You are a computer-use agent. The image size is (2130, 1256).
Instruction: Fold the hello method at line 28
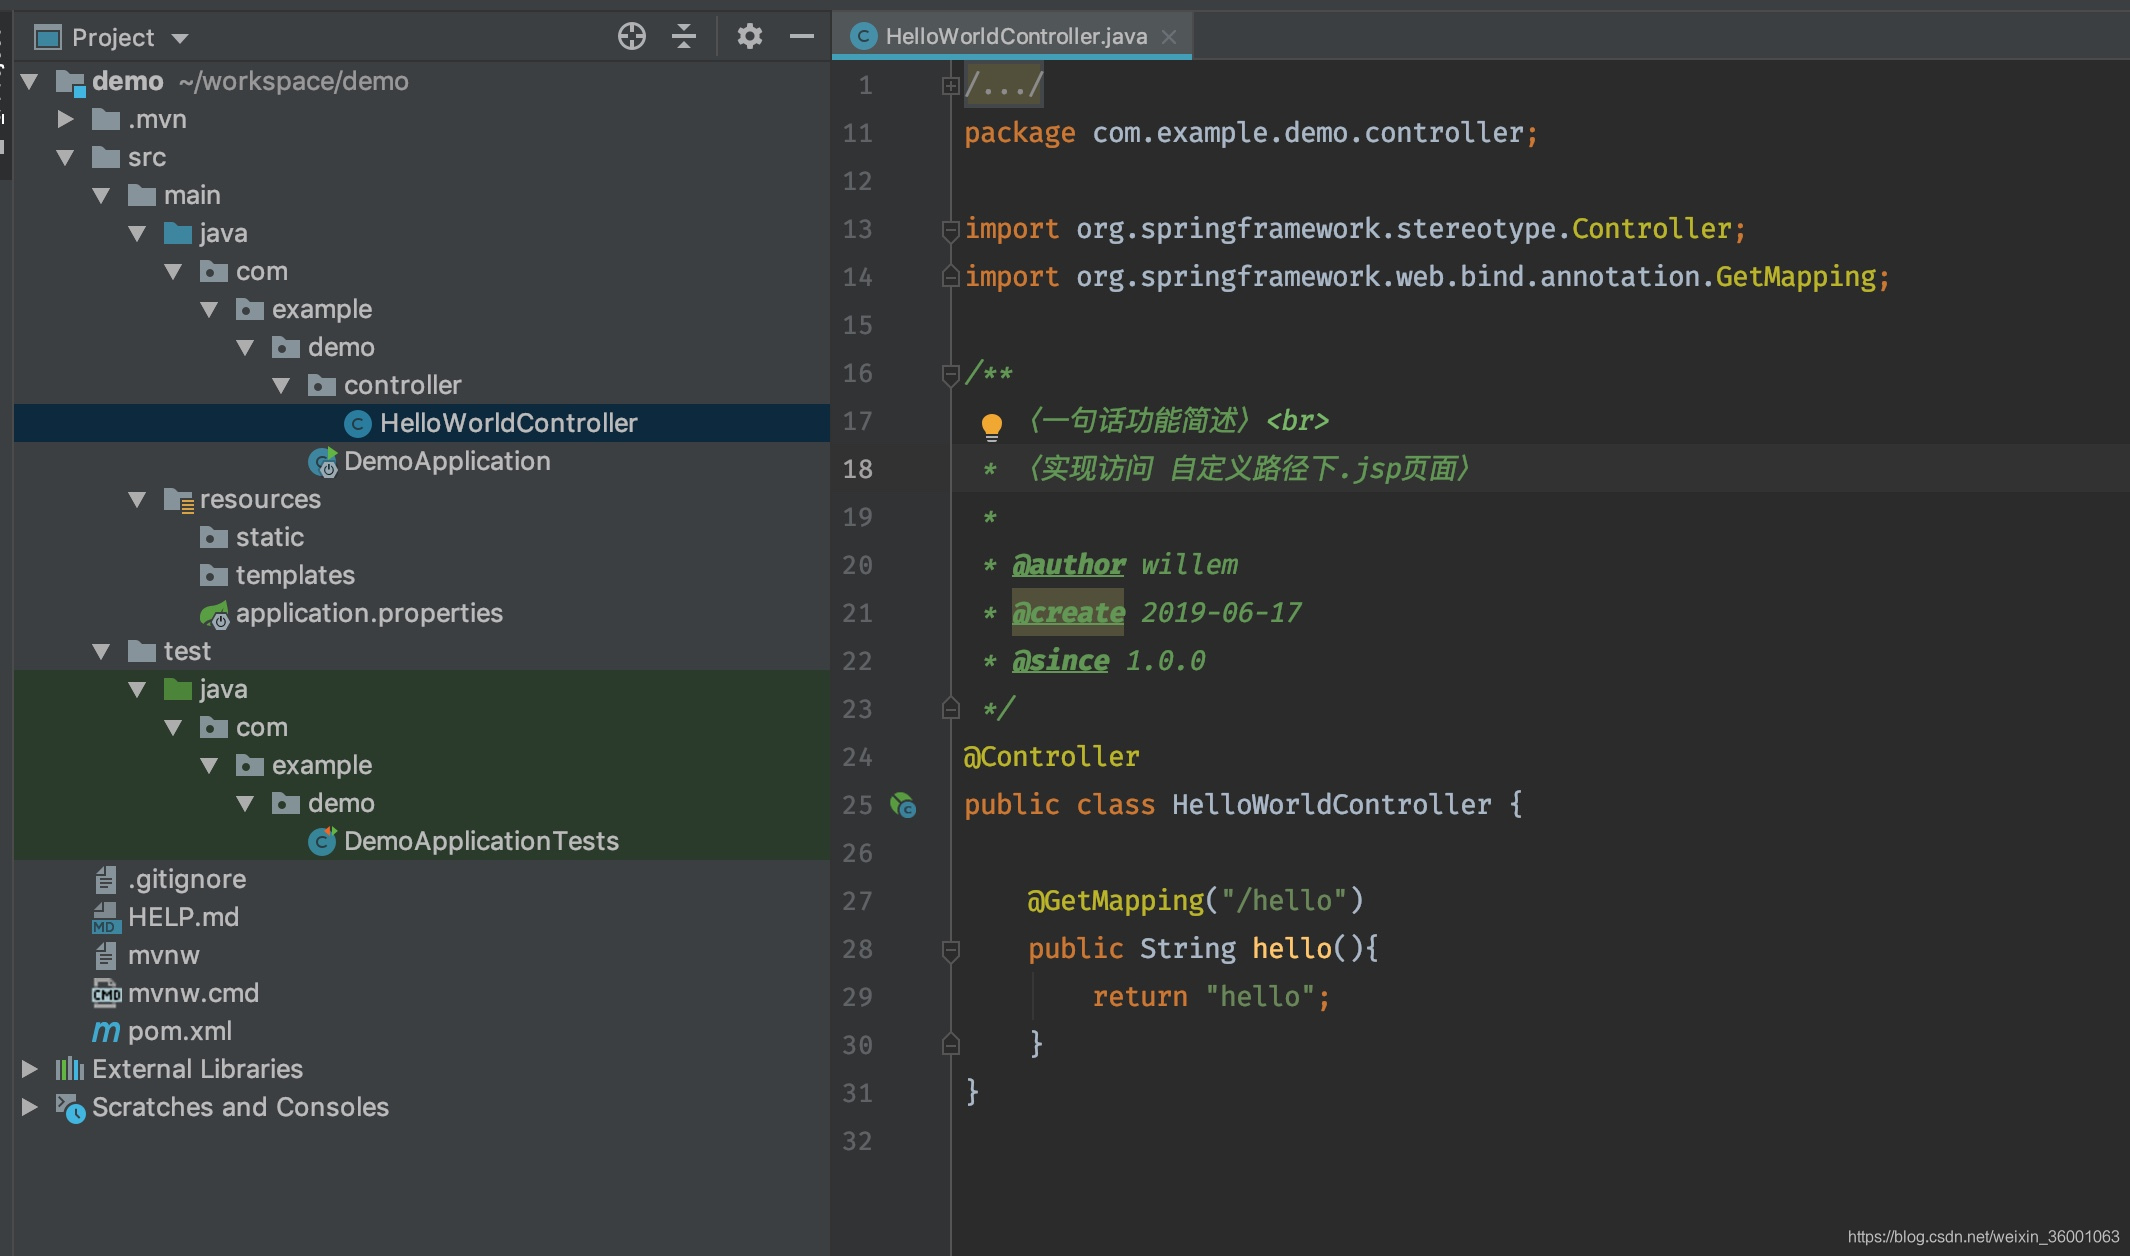950,950
